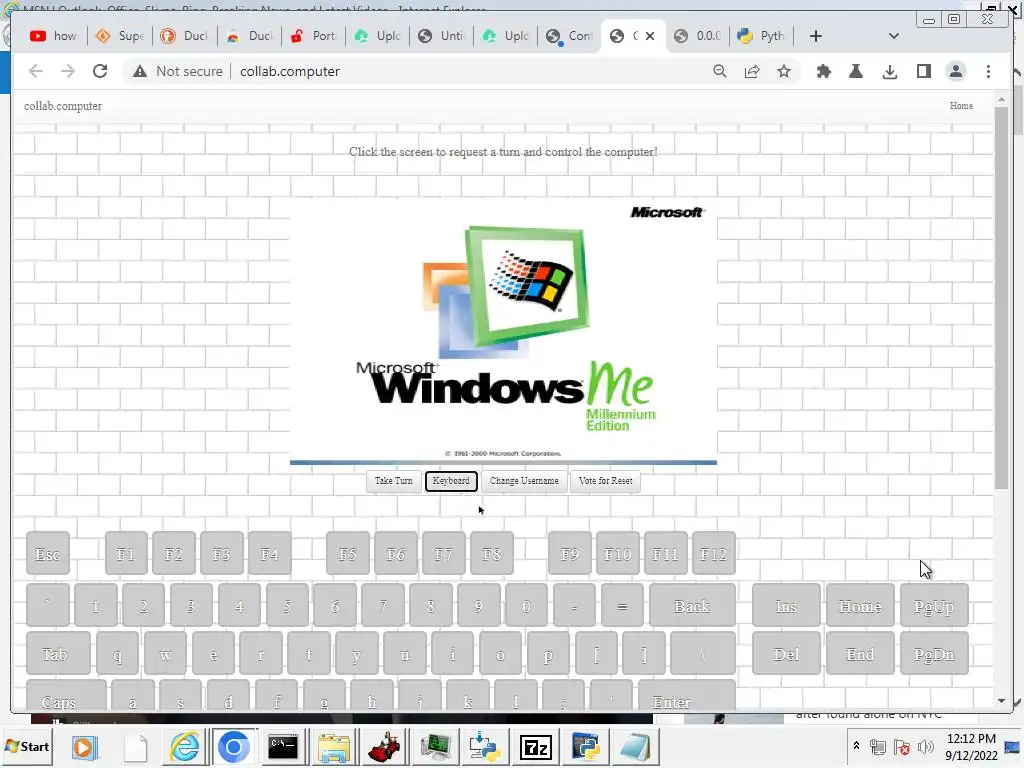The height and width of the screenshot is (768, 1024).
Task: Click Vote for Reset button
Action: coord(605,481)
